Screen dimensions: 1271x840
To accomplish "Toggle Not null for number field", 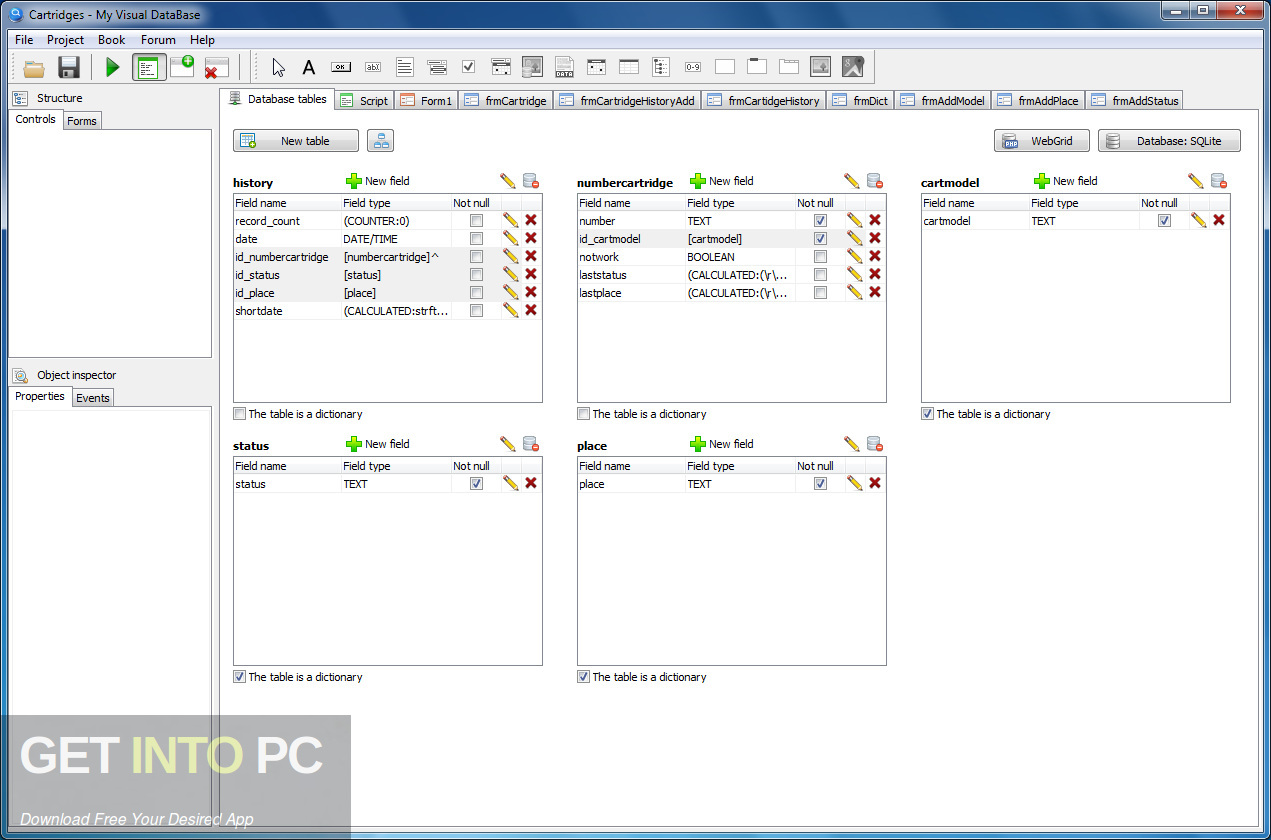I will [x=820, y=221].
